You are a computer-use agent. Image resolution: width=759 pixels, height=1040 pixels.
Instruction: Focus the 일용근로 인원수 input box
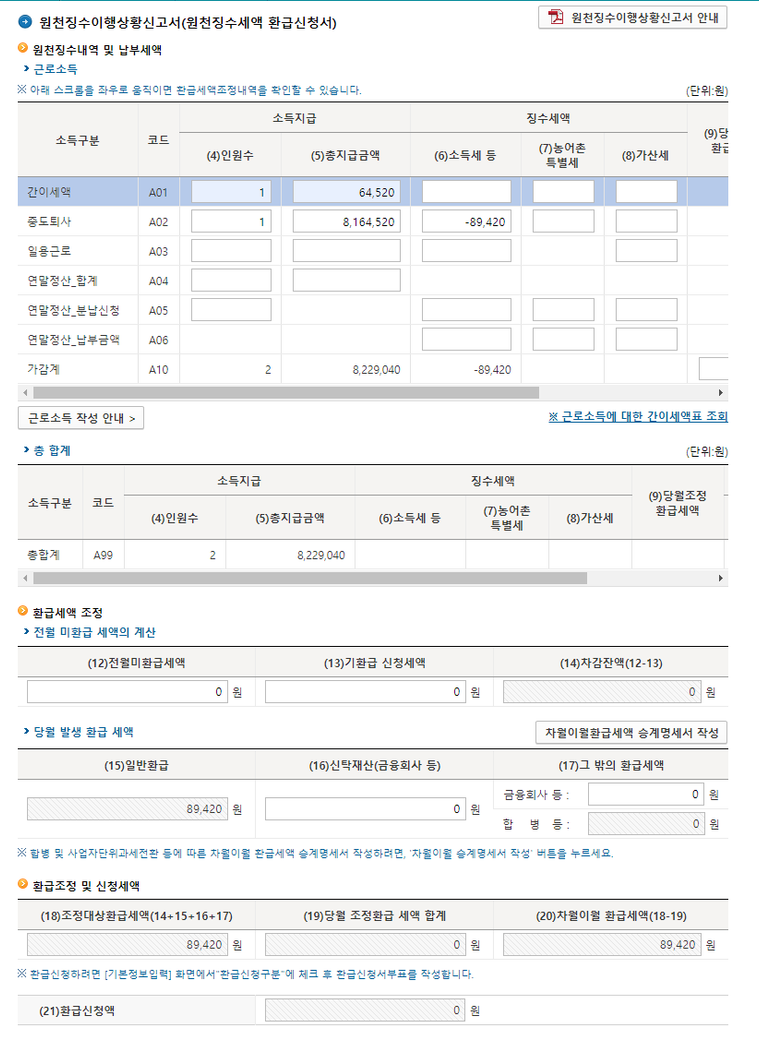[x=231, y=251]
